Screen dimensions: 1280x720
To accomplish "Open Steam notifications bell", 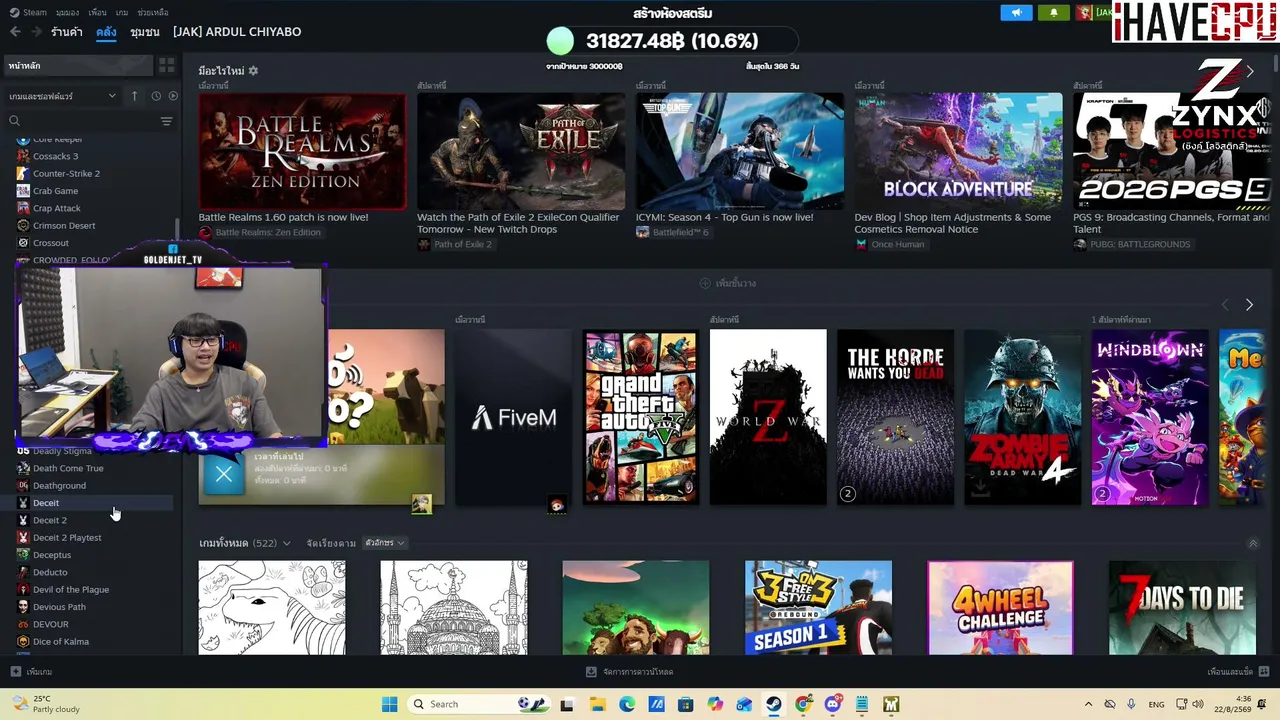I will (1053, 13).
